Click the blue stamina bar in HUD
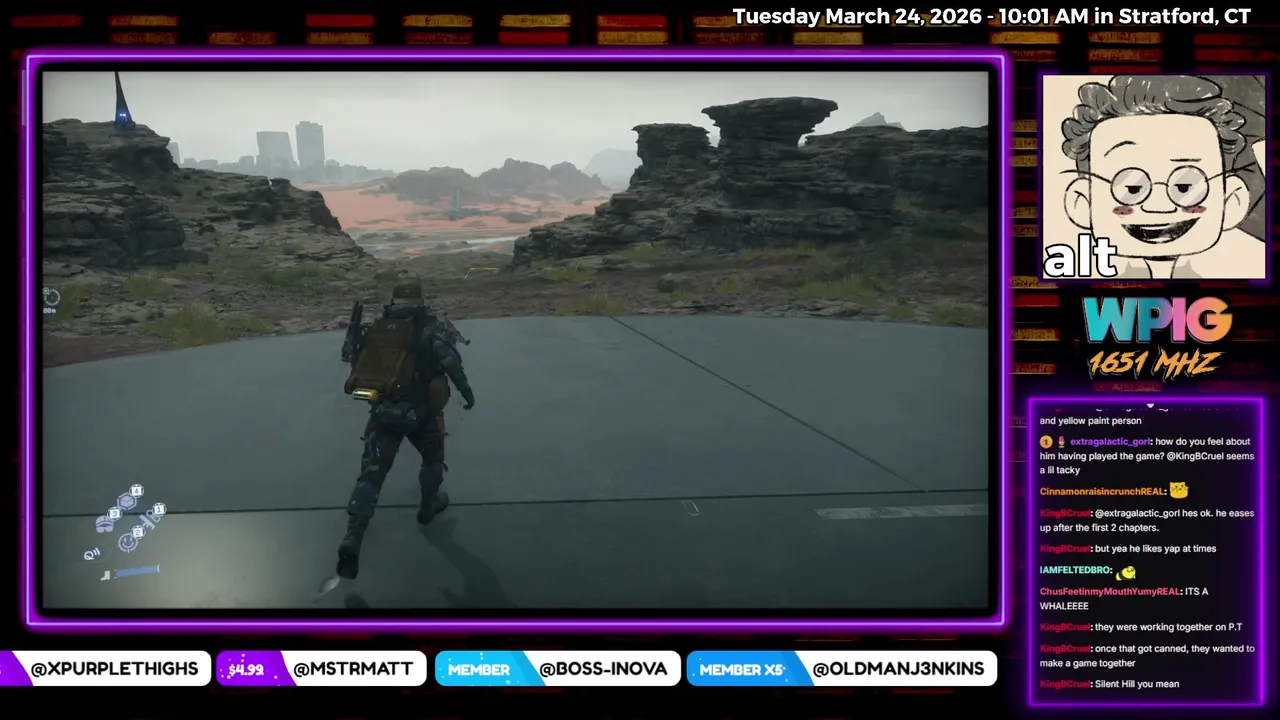 [137, 571]
